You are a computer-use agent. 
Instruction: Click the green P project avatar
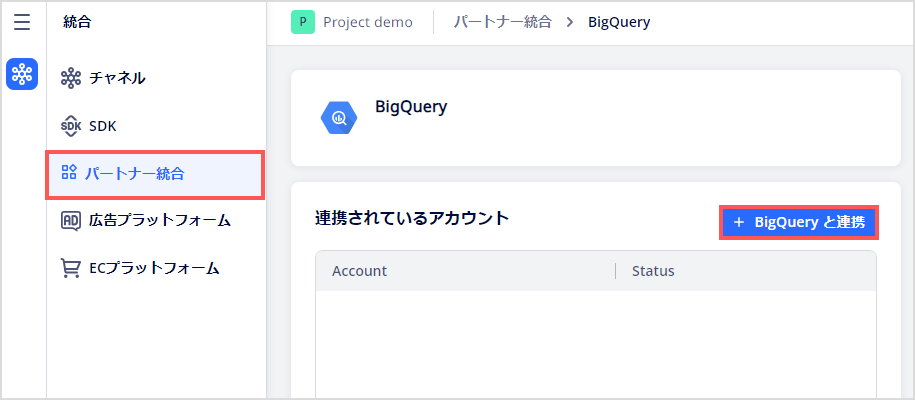tap(303, 22)
